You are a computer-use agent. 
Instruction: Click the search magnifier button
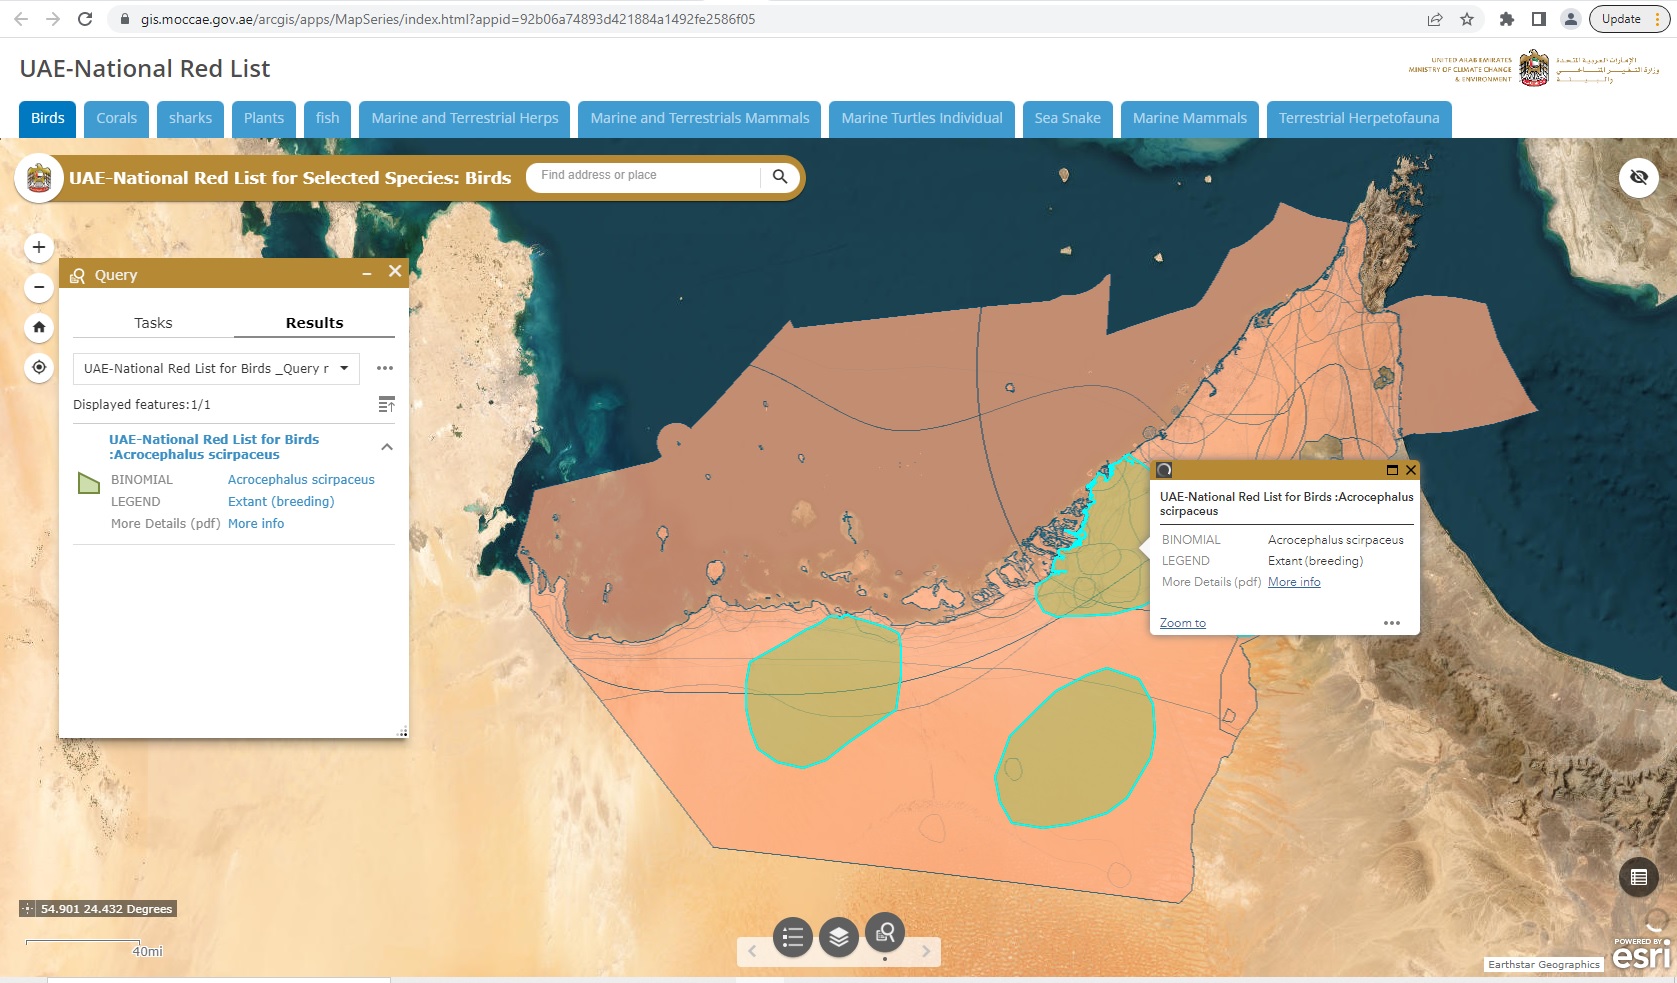coord(780,176)
